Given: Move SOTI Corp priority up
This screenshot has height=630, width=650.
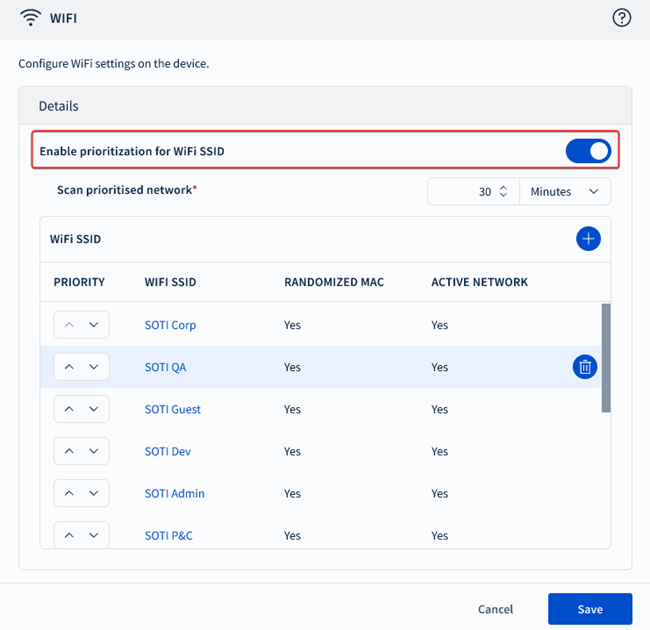Looking at the screenshot, I should click(x=69, y=325).
